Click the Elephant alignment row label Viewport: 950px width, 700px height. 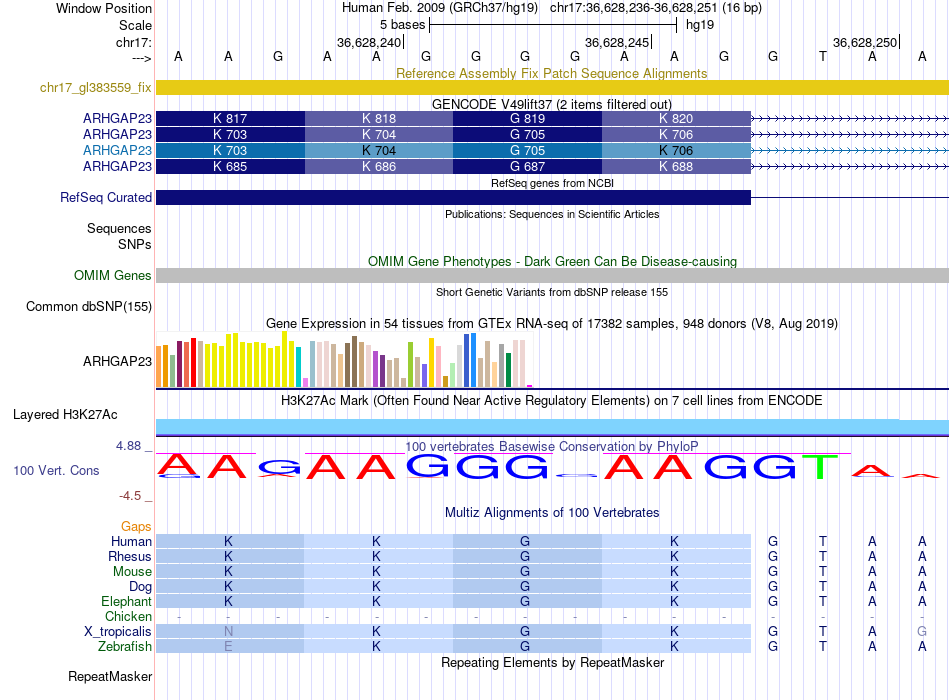click(x=126, y=601)
